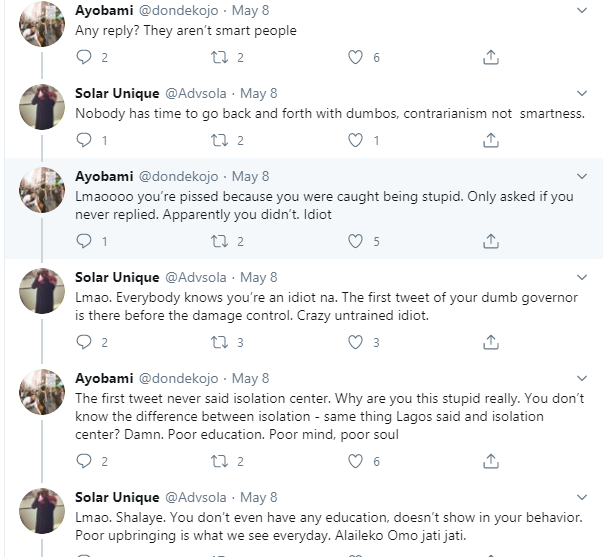
Task: Like the 'Any reply? They aren't smart' tweet
Action: point(355,58)
